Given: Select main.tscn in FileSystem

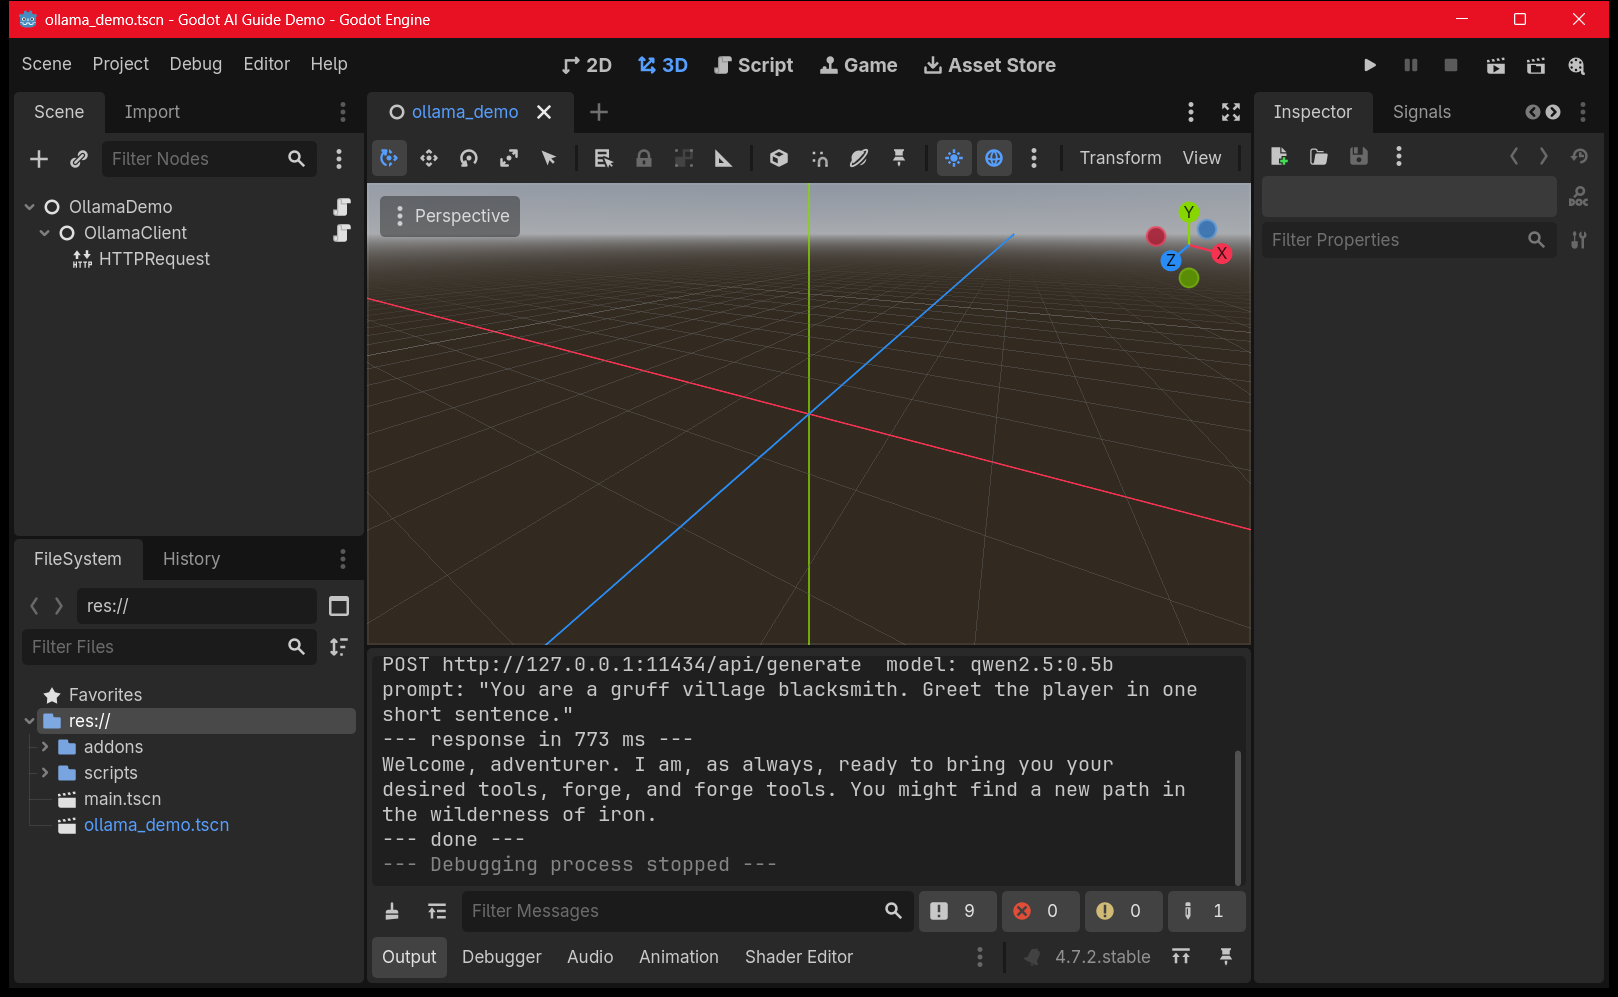Looking at the screenshot, I should point(122,799).
